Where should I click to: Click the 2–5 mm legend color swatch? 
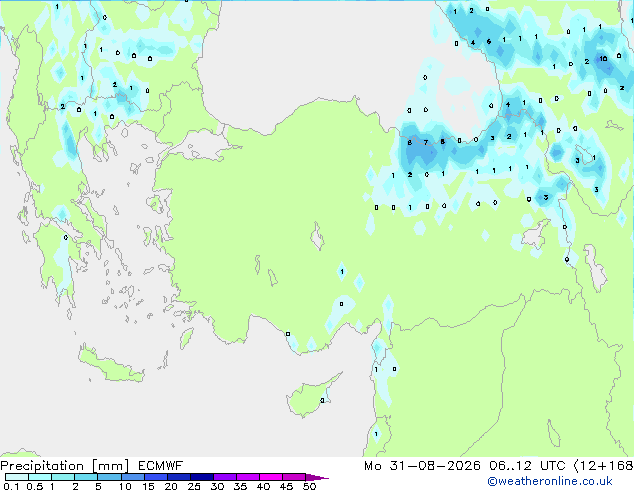pyautogui.click(x=86, y=477)
